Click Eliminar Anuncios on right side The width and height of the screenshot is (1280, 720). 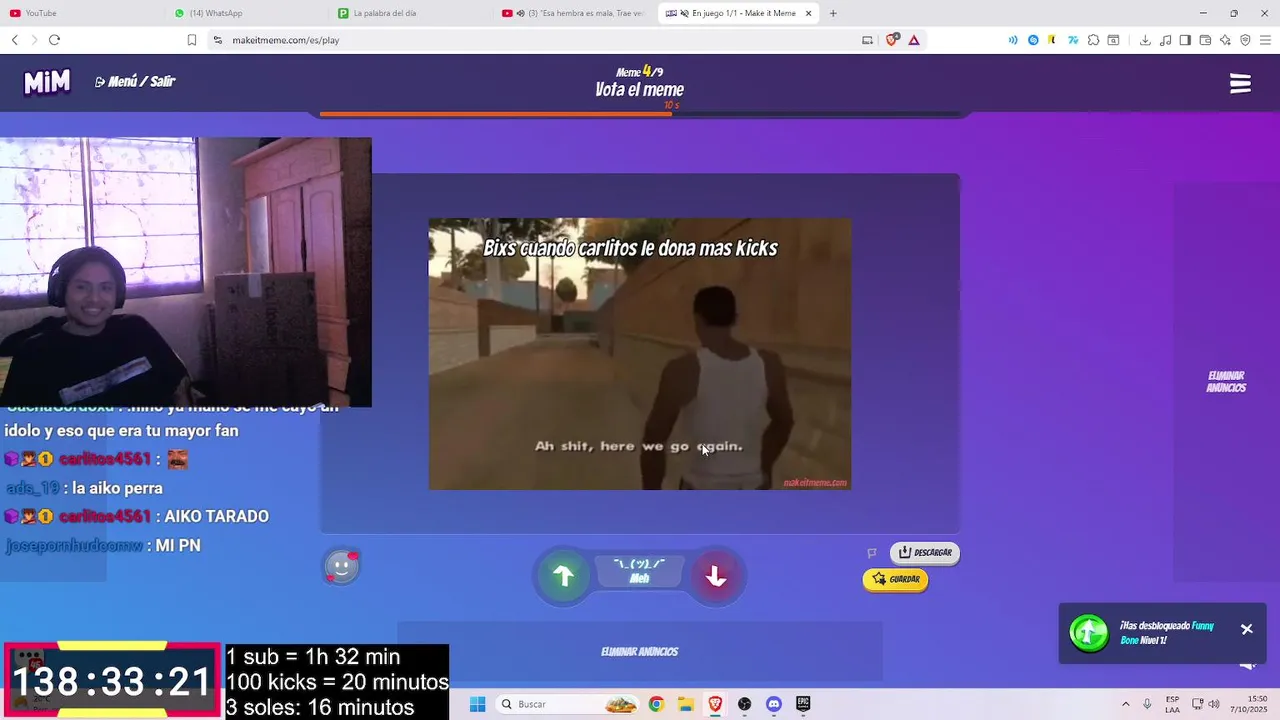pos(1226,382)
